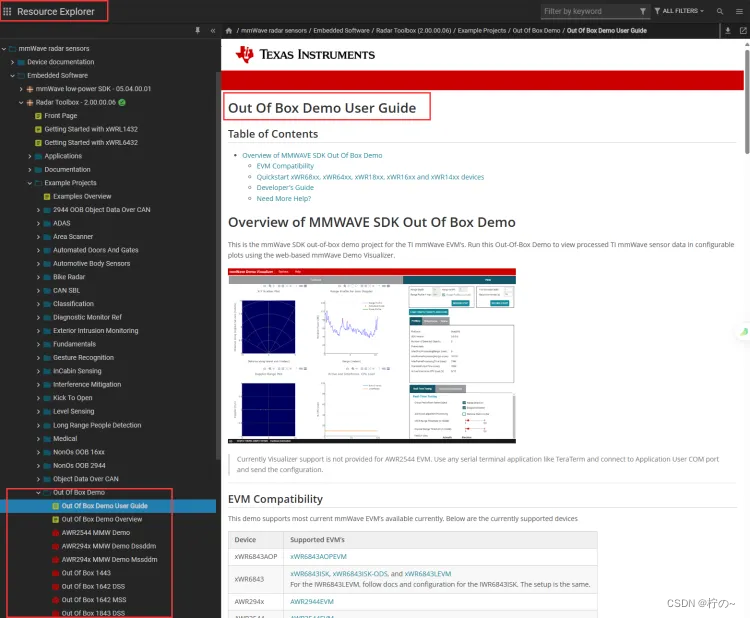Collapse the Embedded Software node
Viewport: 750px width, 618px height.
pyautogui.click(x=12, y=76)
